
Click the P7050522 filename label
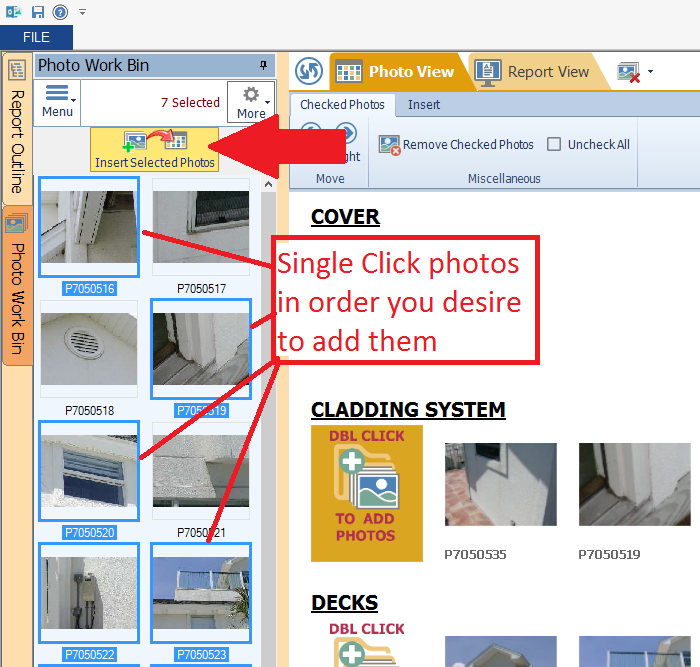90,654
